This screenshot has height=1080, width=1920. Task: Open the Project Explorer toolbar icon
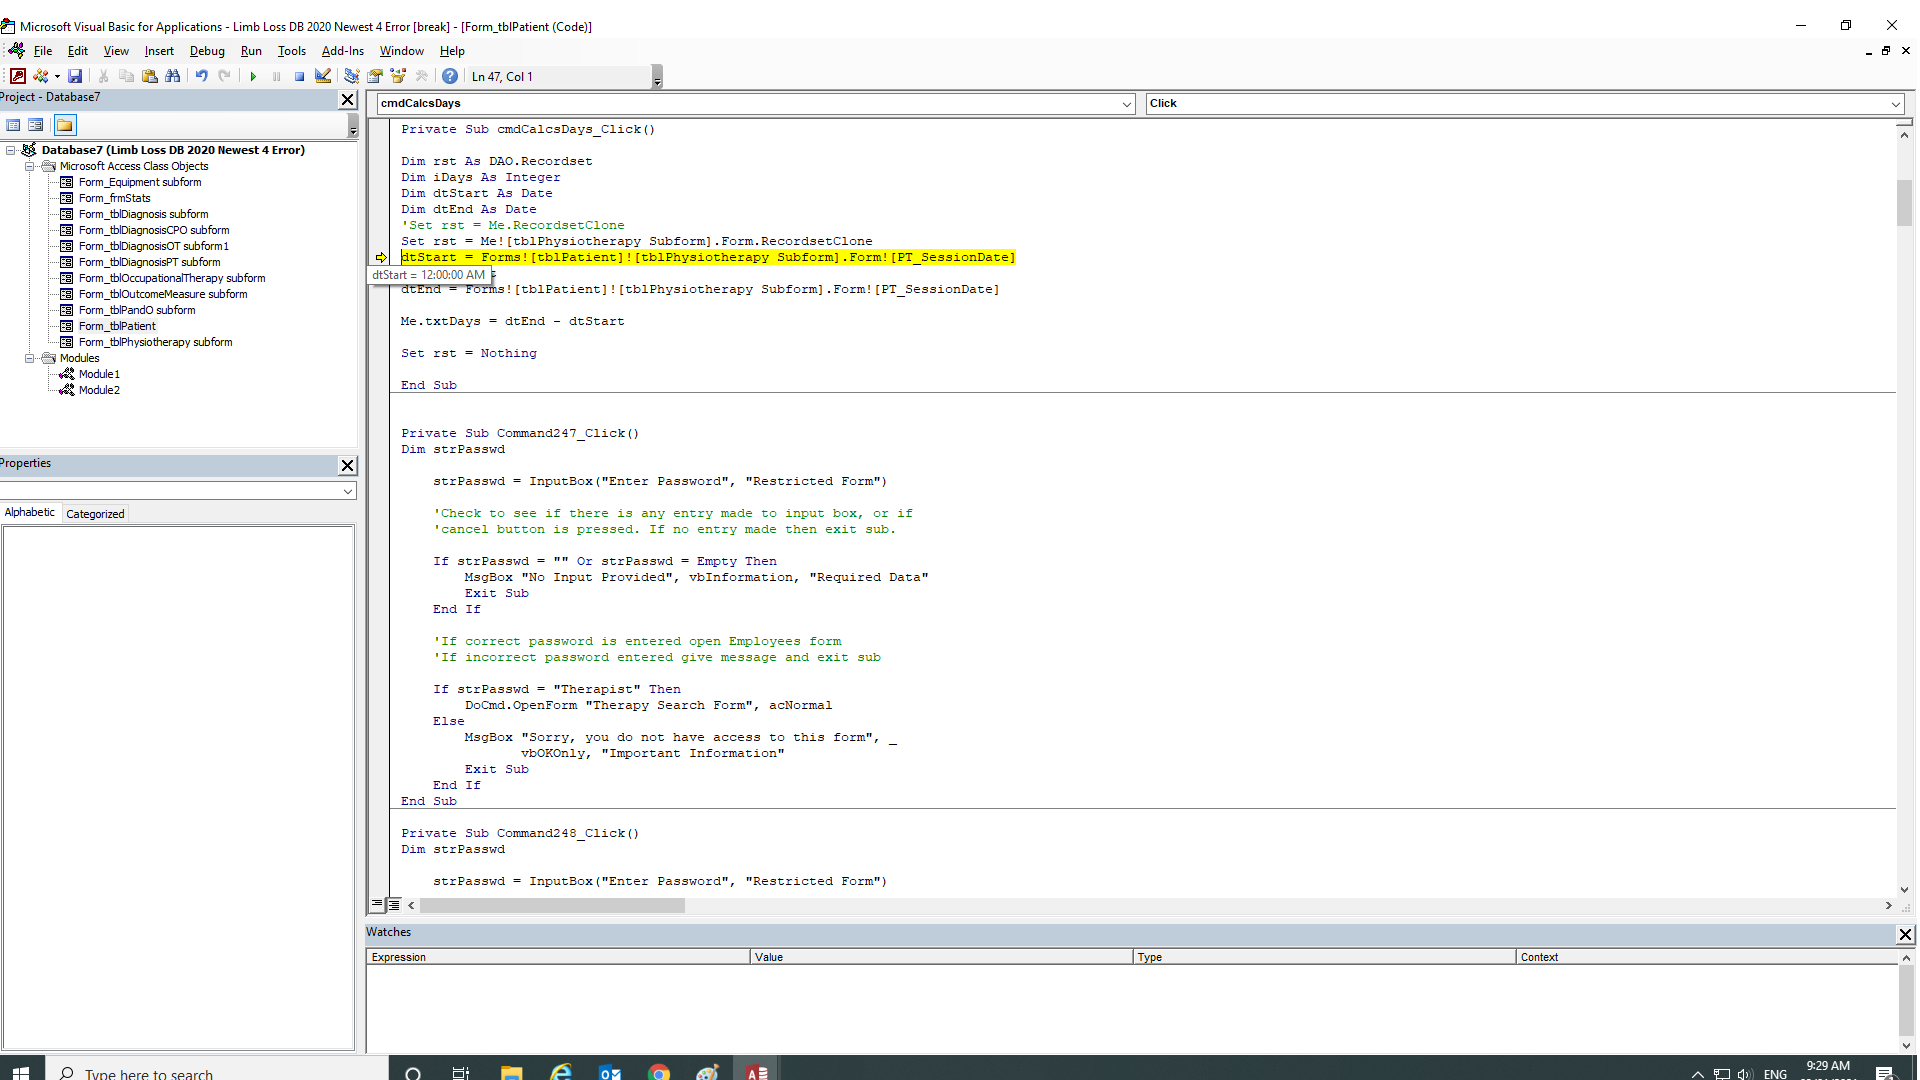(351, 76)
